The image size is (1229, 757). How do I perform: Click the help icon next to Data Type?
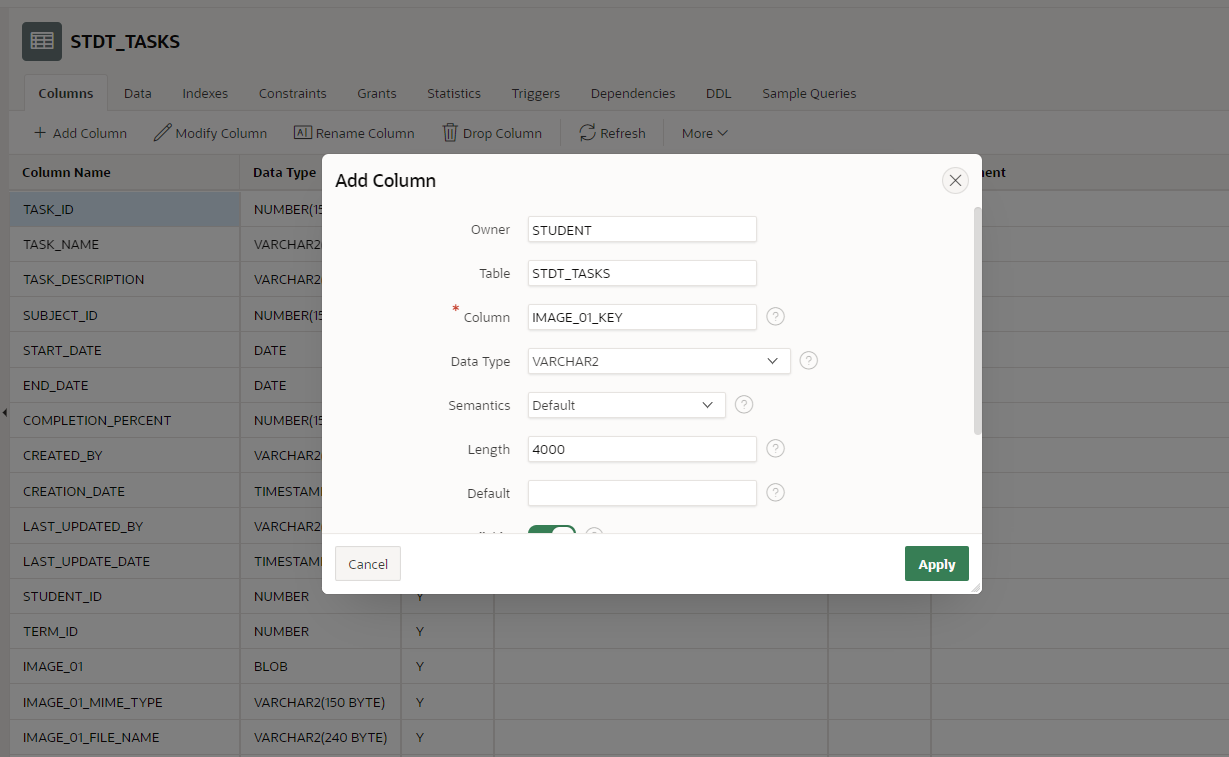(x=809, y=361)
